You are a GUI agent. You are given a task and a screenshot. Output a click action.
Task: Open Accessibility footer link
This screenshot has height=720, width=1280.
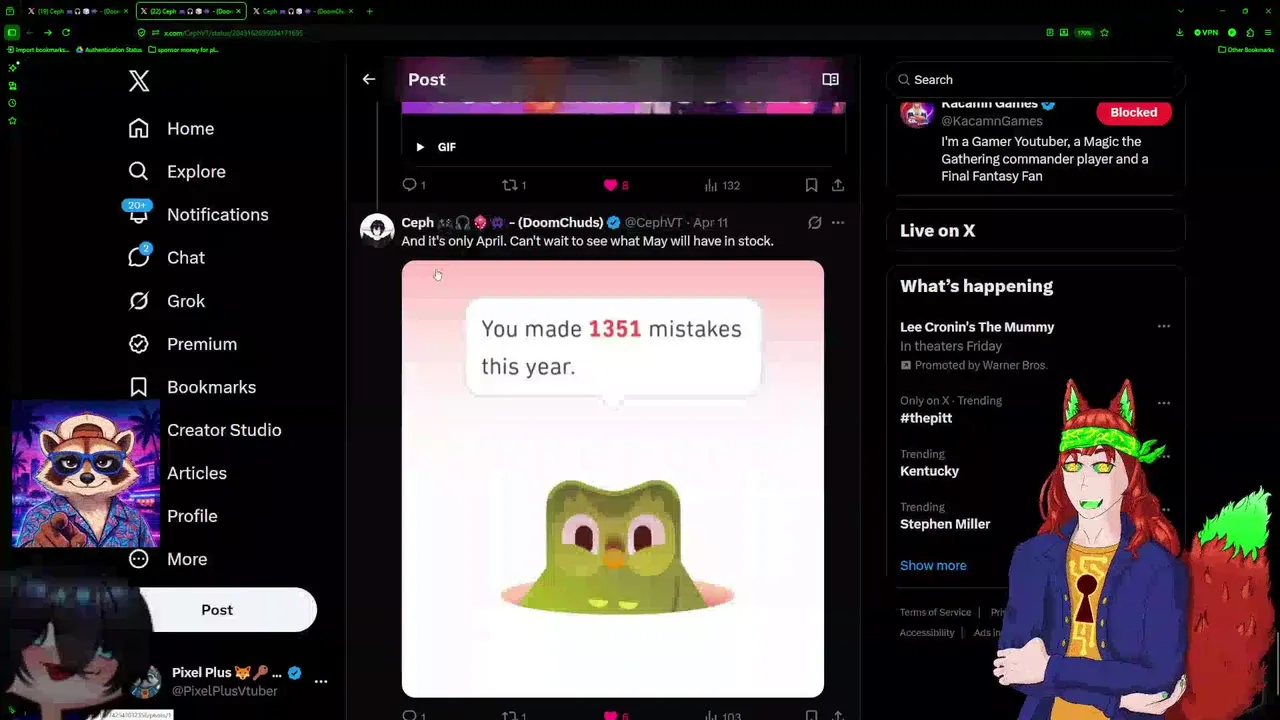[927, 633]
